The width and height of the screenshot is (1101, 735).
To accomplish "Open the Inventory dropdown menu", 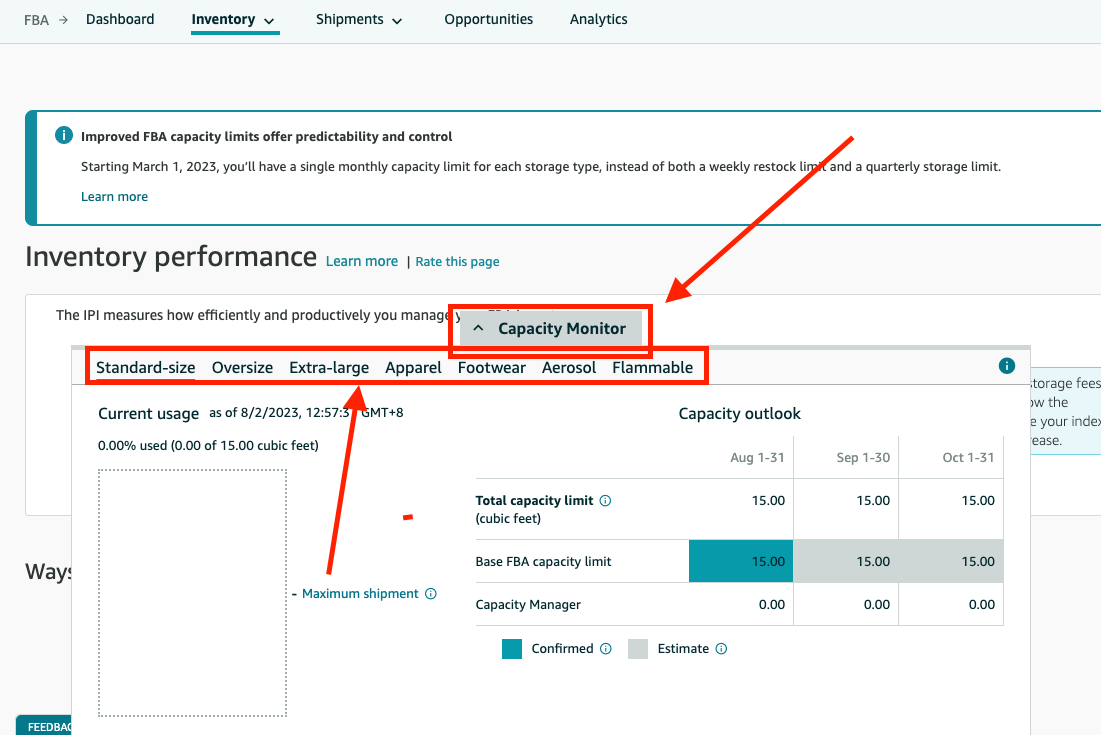I will [234, 19].
